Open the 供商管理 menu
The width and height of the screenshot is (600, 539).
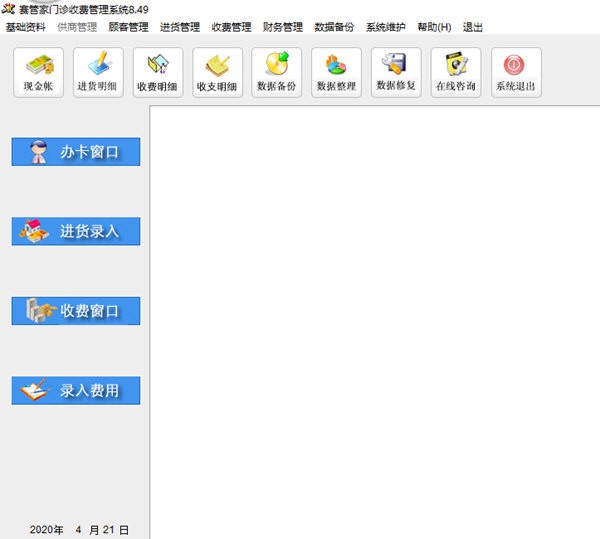click(77, 27)
